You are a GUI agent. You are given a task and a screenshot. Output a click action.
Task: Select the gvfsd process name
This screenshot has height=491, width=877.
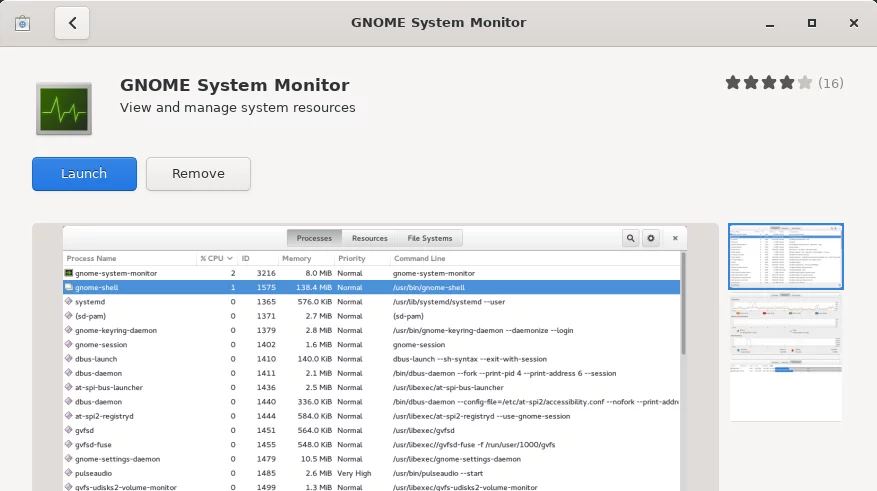pos(84,431)
